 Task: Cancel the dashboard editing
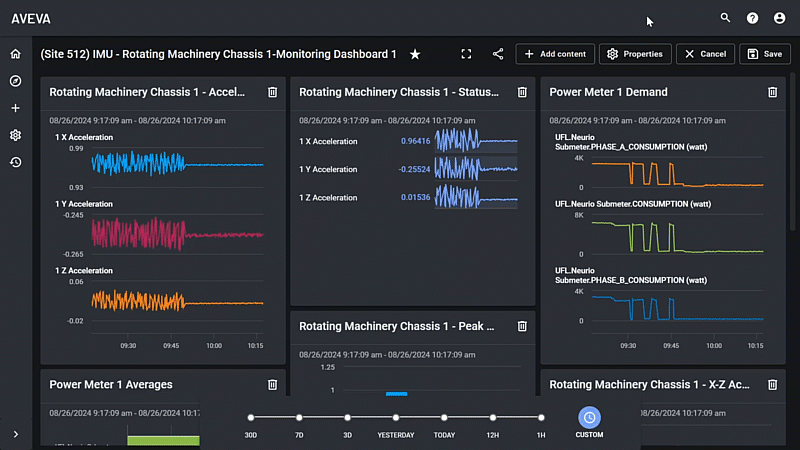point(705,54)
